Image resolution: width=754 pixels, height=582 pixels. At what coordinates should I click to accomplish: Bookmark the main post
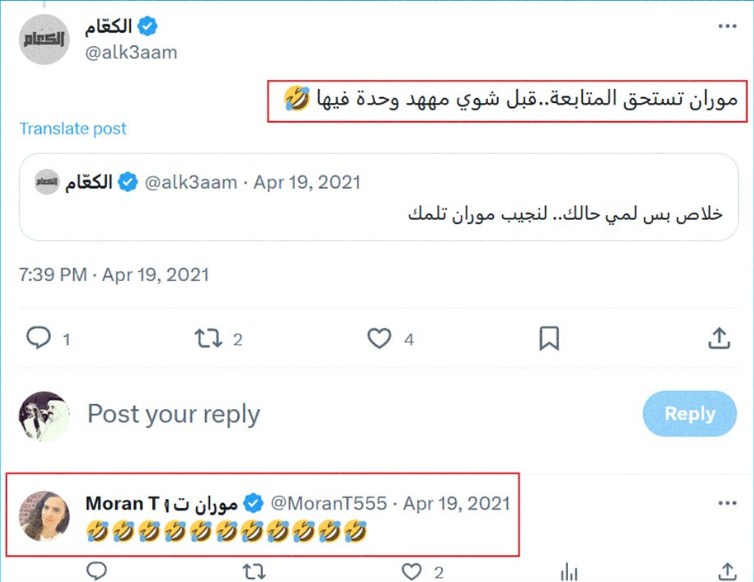click(x=549, y=339)
